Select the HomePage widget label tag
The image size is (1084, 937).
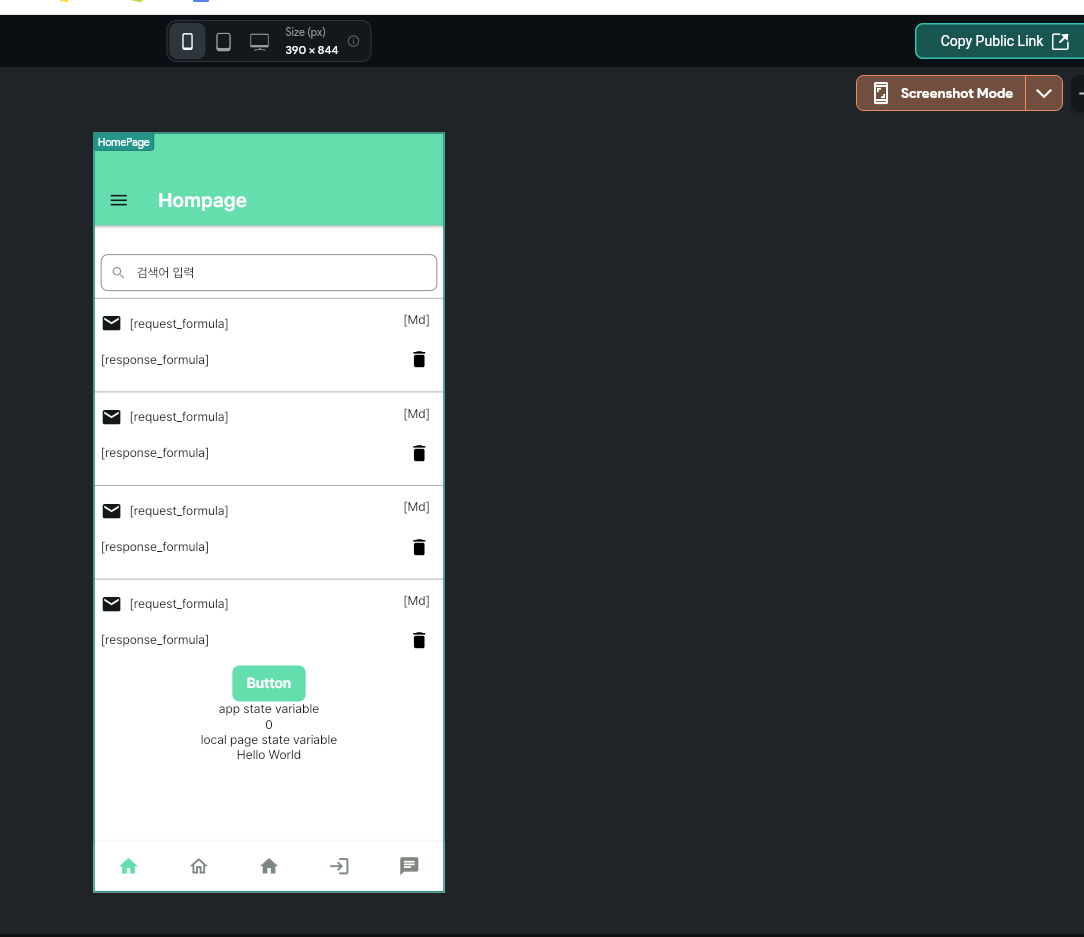[x=124, y=142]
